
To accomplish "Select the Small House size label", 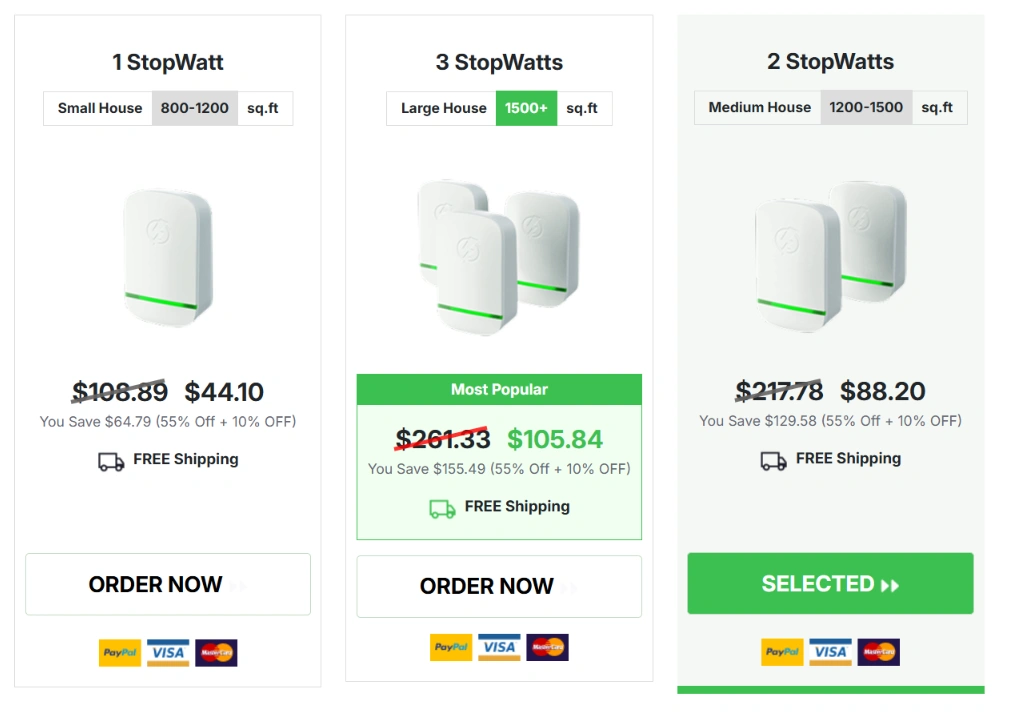I will (99, 109).
